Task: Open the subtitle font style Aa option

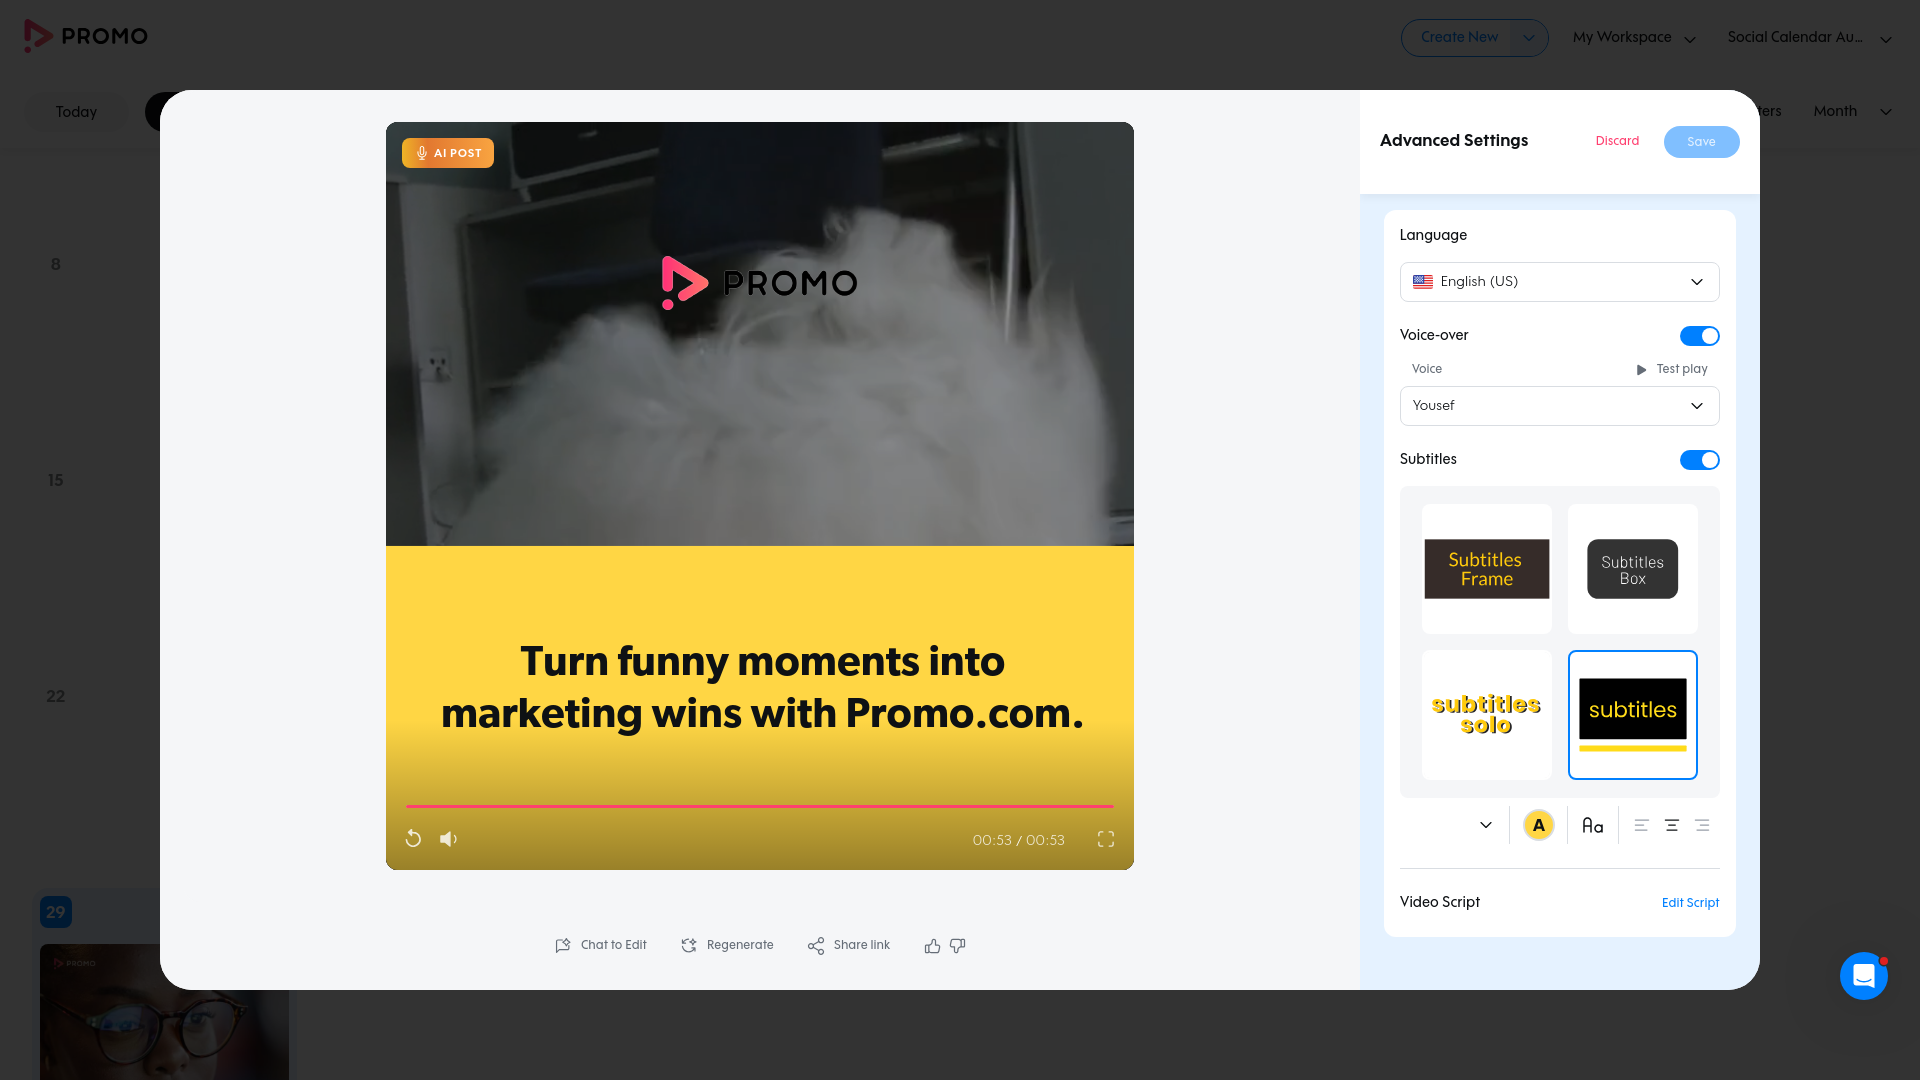Action: click(1593, 825)
